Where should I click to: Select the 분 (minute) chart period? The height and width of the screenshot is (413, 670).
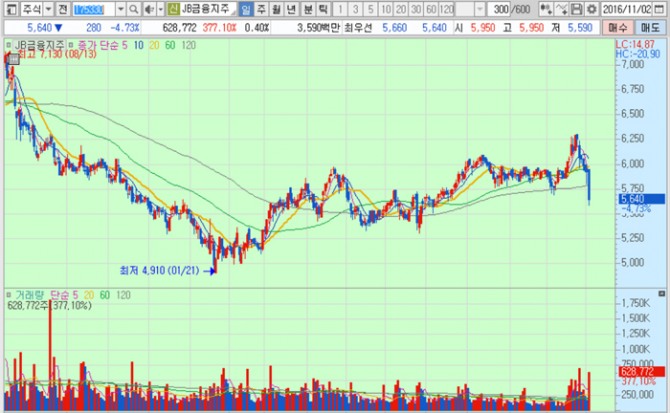click(308, 9)
